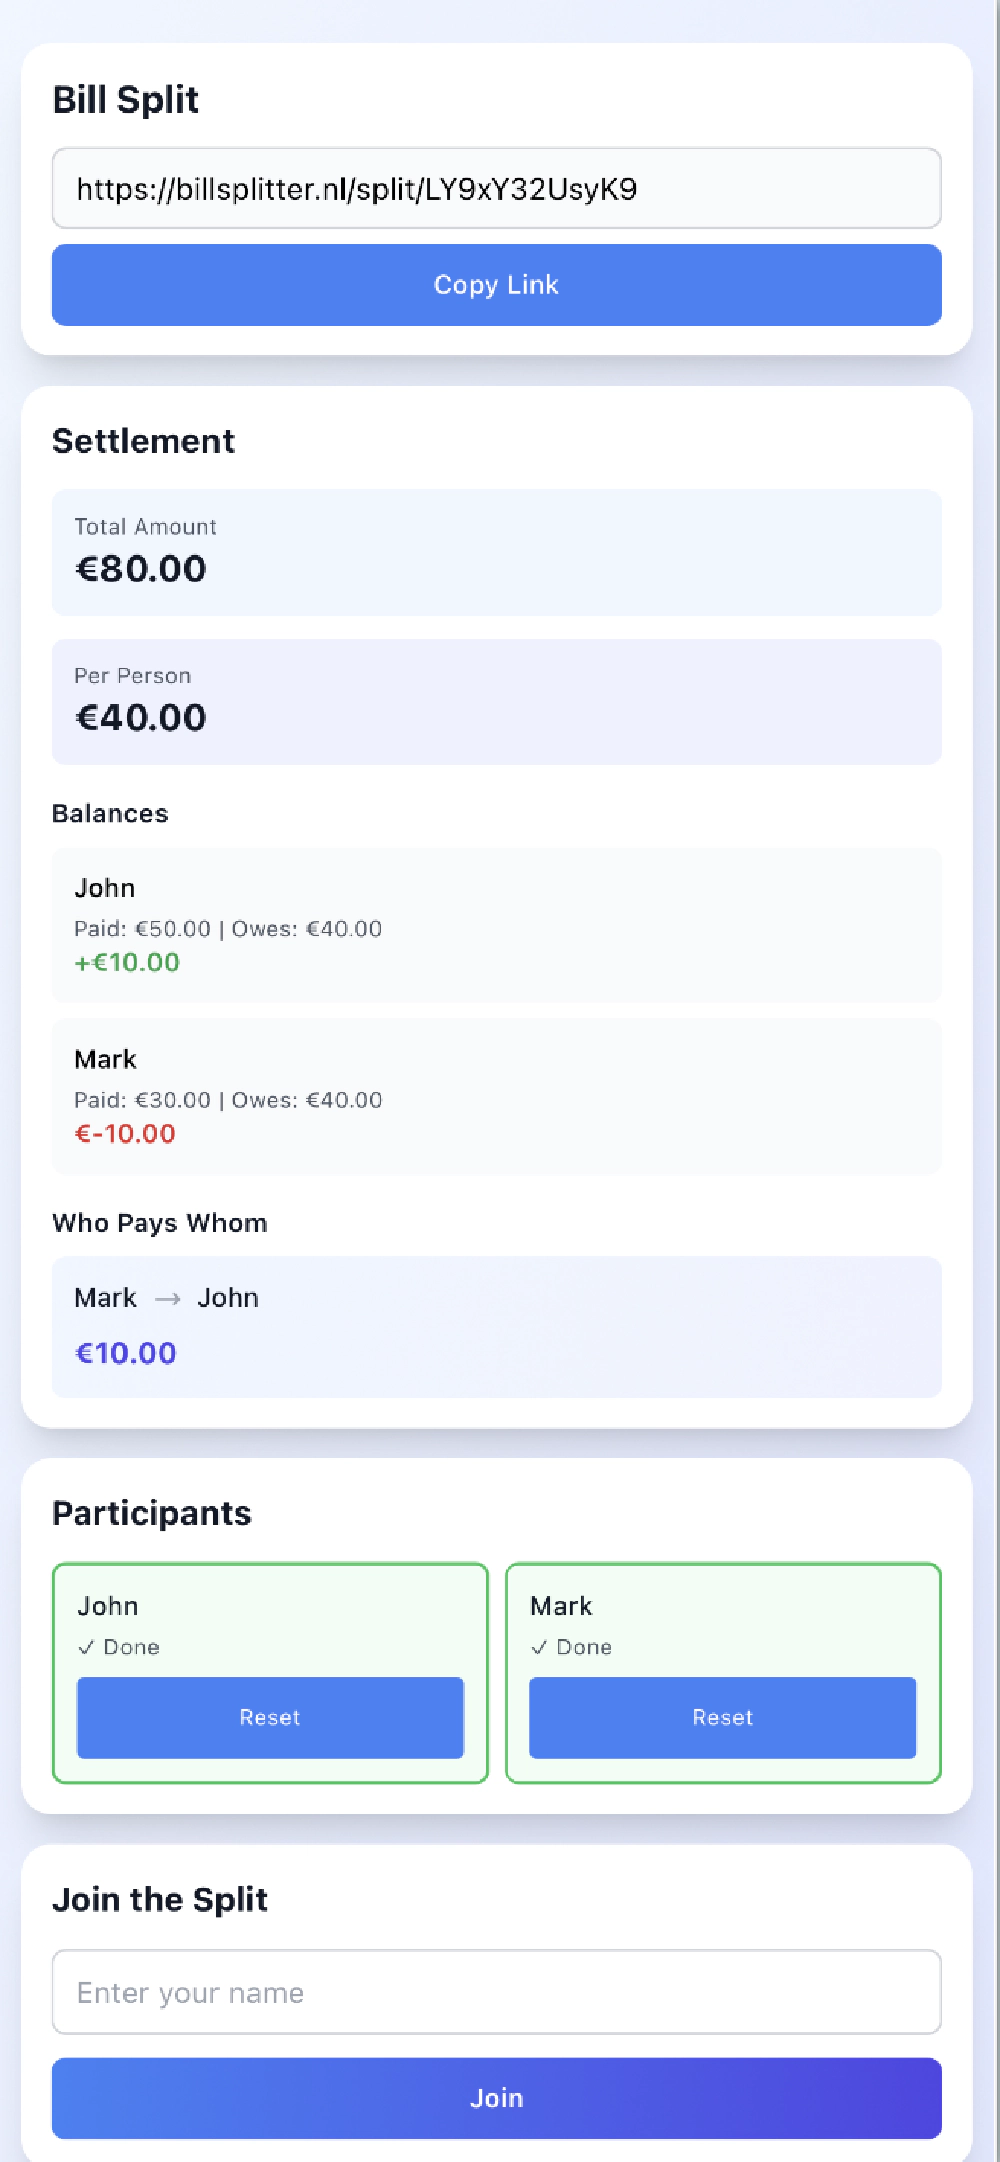Click the Bill Split title
Image resolution: width=1000 pixels, height=2162 pixels.
pos(126,99)
